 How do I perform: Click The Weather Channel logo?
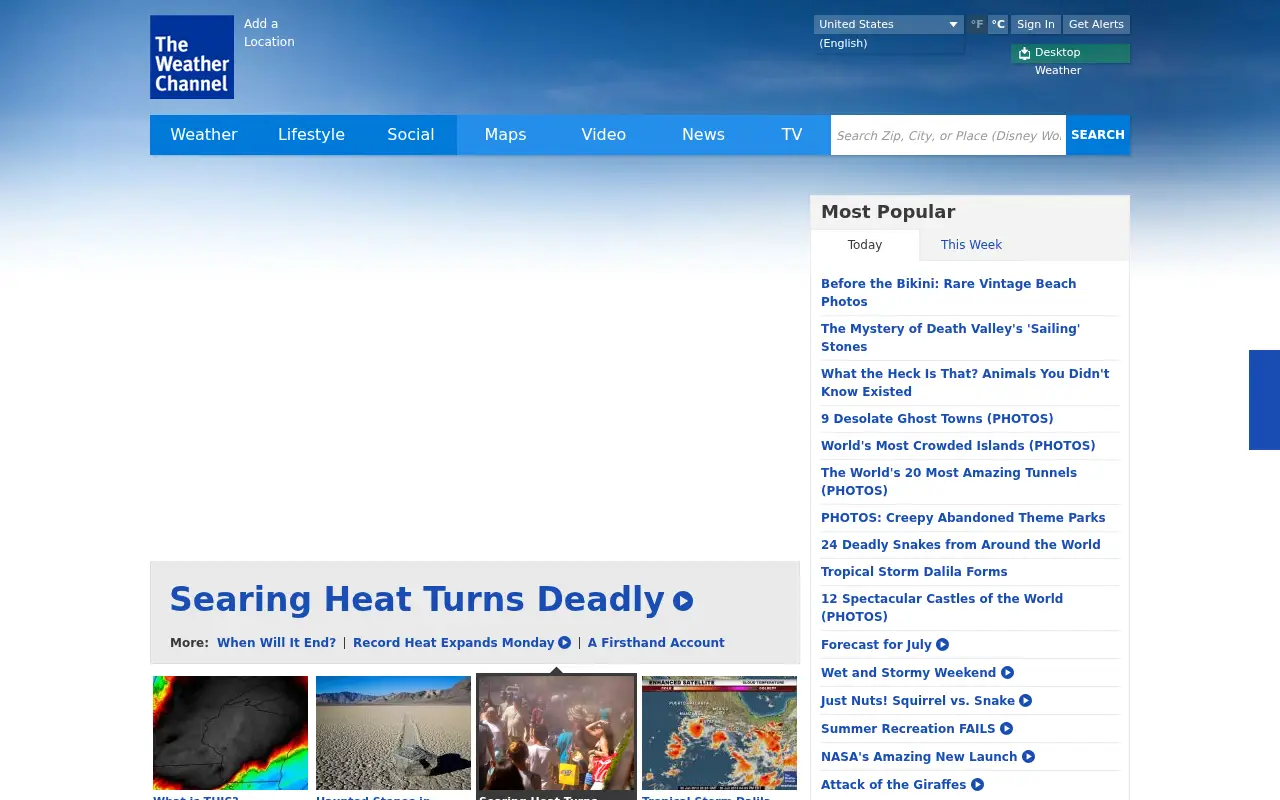pos(192,57)
